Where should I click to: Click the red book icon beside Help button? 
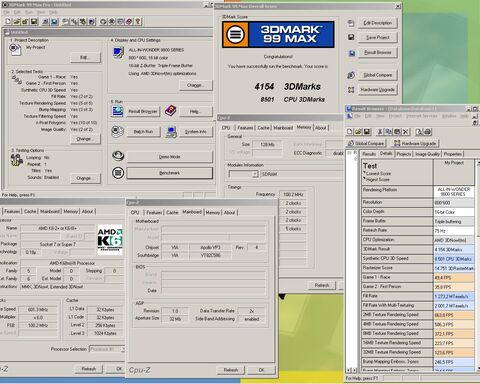[x=170, y=110]
